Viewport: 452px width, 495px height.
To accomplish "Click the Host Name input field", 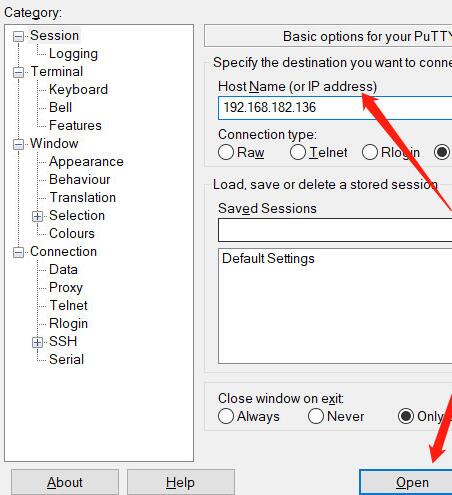I will 335,108.
